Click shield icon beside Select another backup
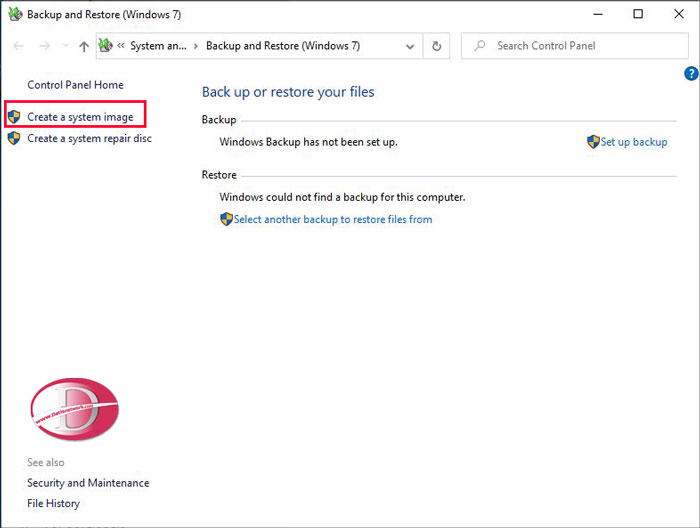The width and height of the screenshot is (700, 528). [226, 219]
